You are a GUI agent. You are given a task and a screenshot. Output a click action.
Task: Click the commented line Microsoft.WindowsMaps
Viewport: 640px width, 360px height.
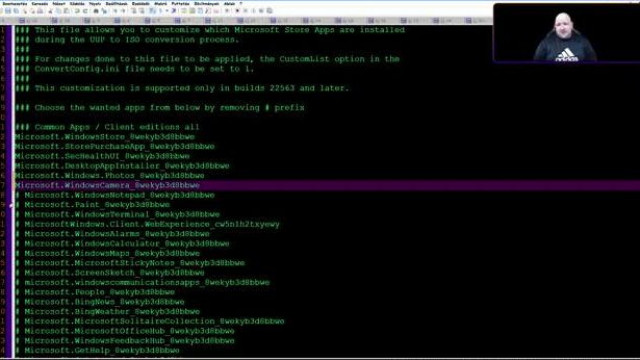click(108, 253)
